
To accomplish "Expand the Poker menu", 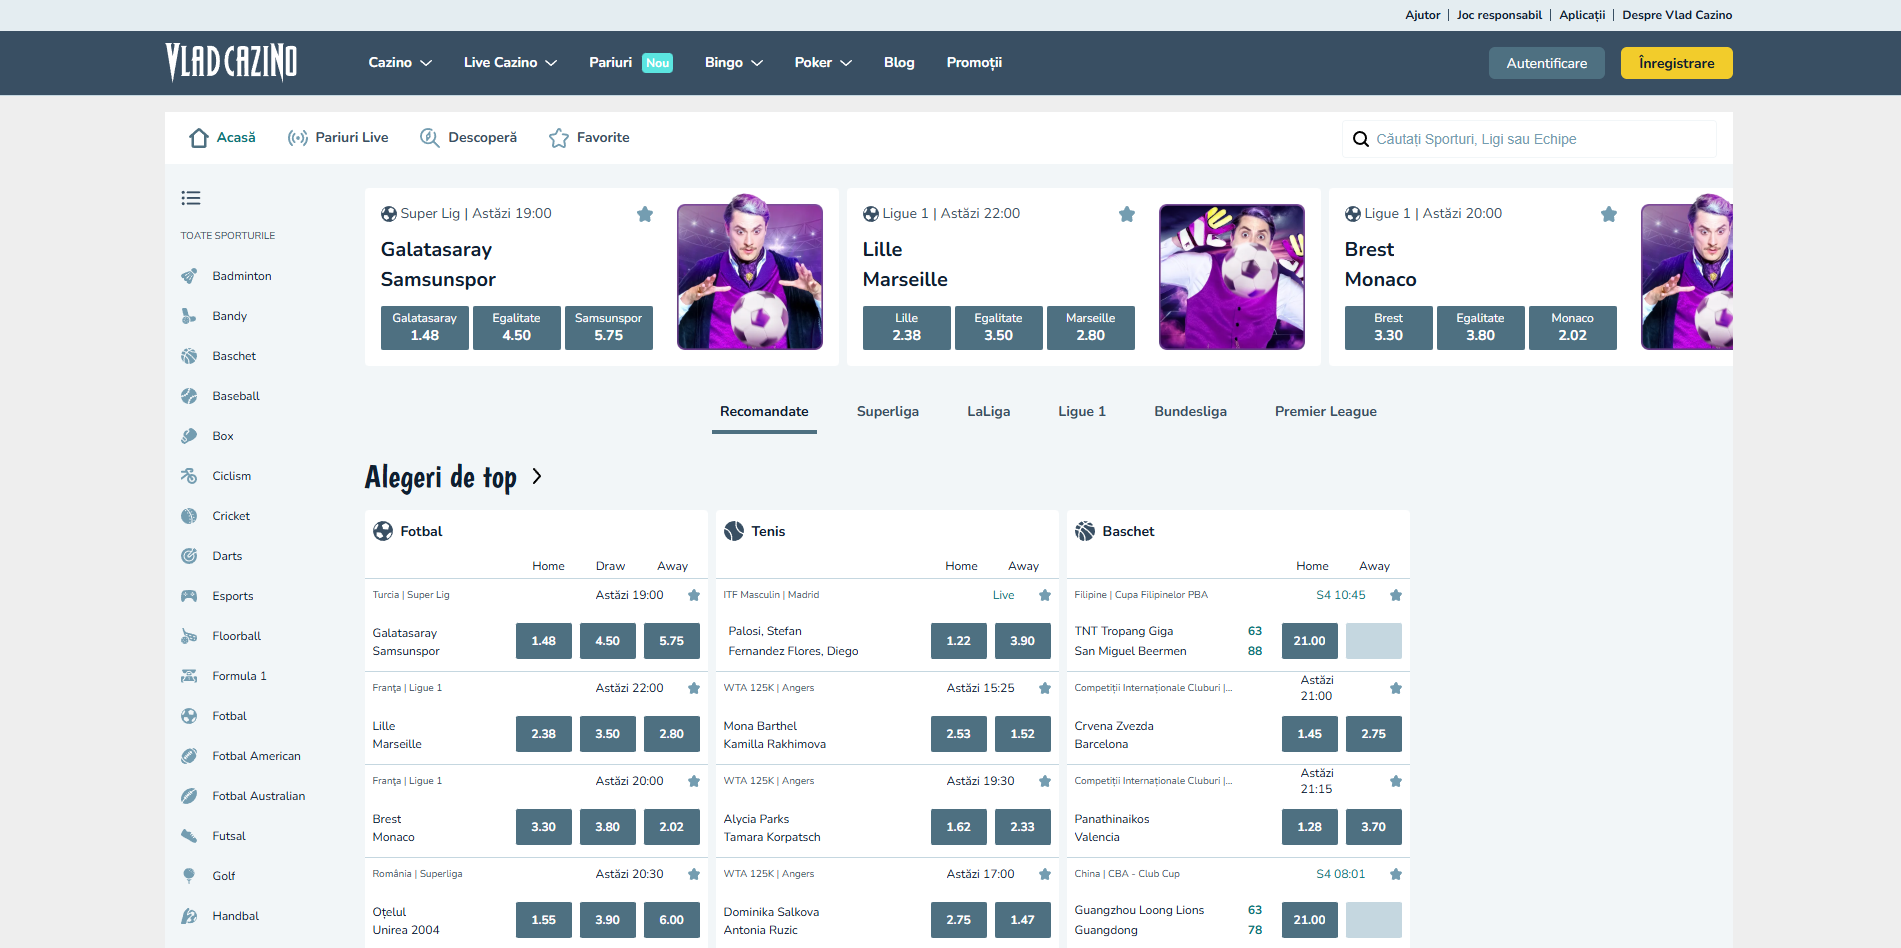I will coord(823,62).
